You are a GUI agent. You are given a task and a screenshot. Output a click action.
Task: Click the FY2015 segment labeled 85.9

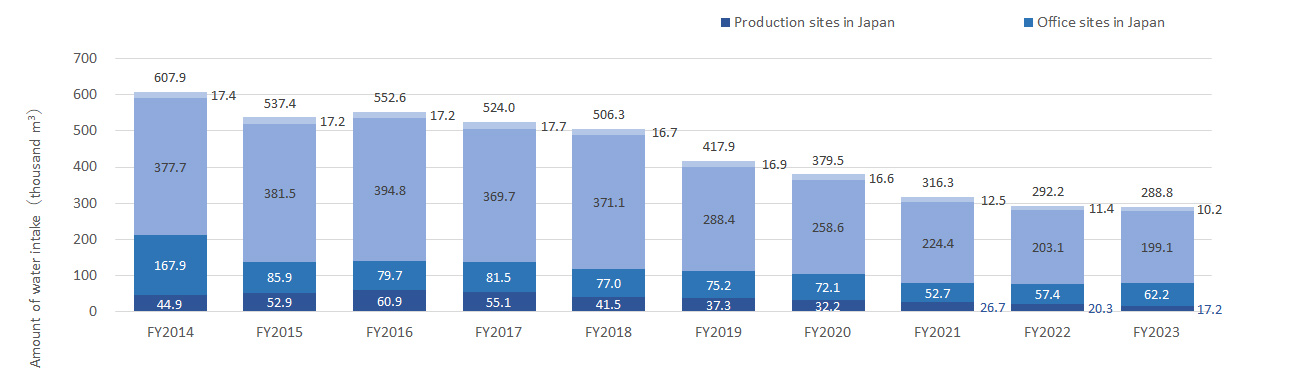point(280,277)
